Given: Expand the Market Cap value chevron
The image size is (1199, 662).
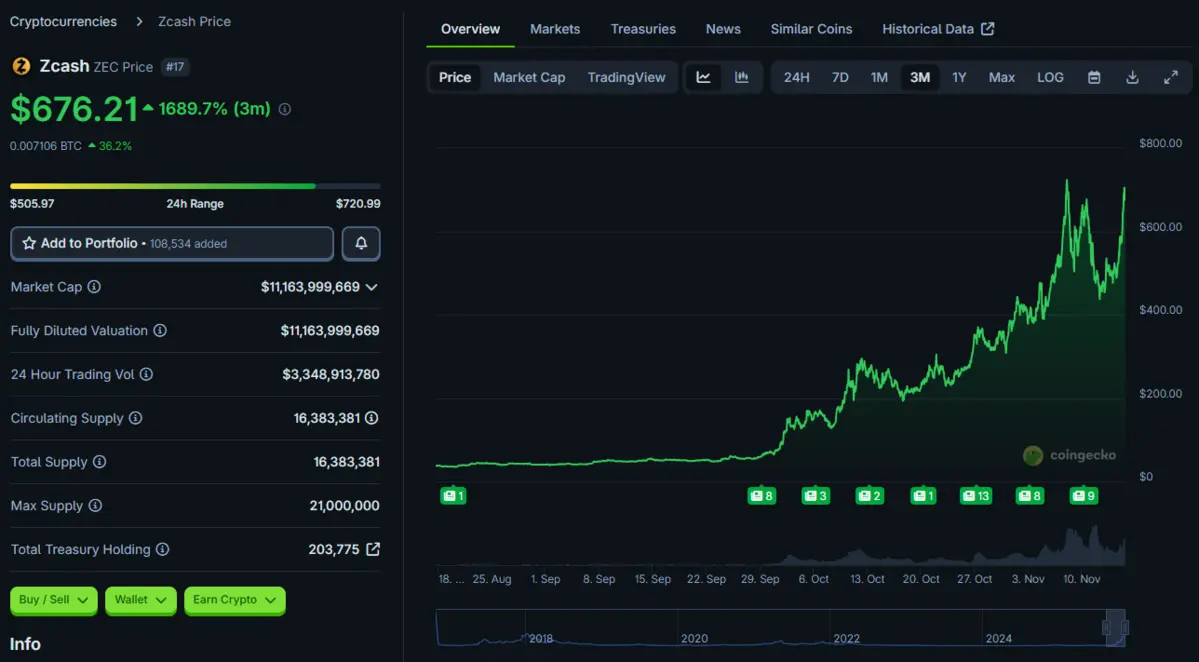Looking at the screenshot, I should tap(372, 287).
